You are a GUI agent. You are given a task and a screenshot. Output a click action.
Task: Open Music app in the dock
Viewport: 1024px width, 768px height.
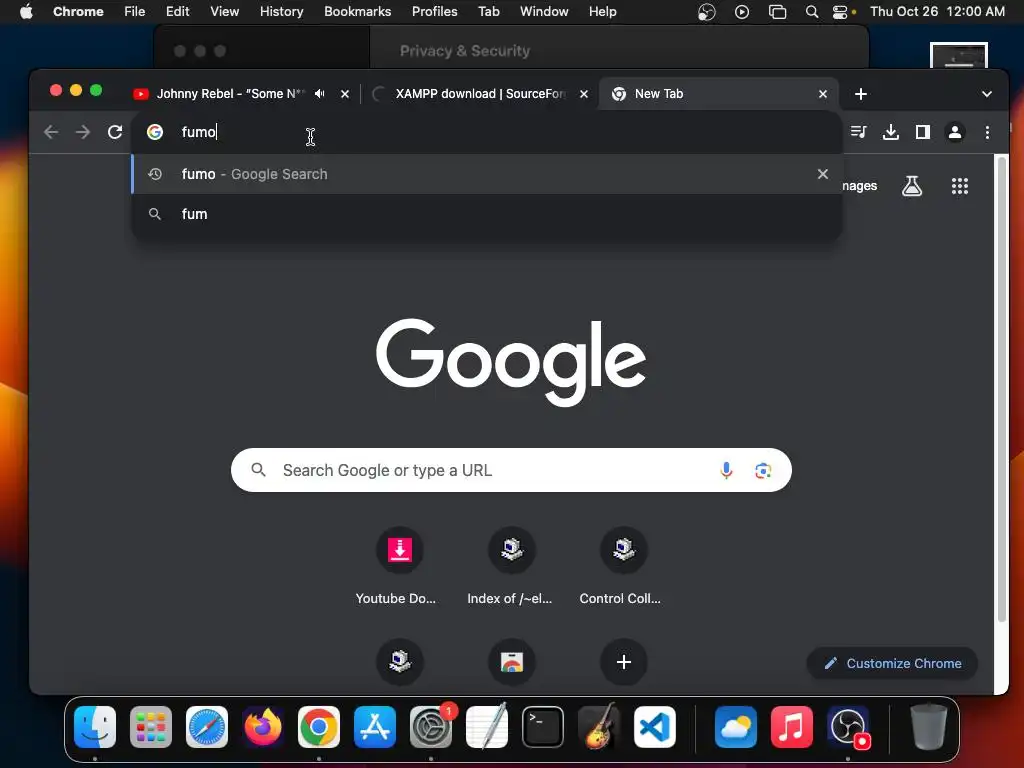pos(792,727)
